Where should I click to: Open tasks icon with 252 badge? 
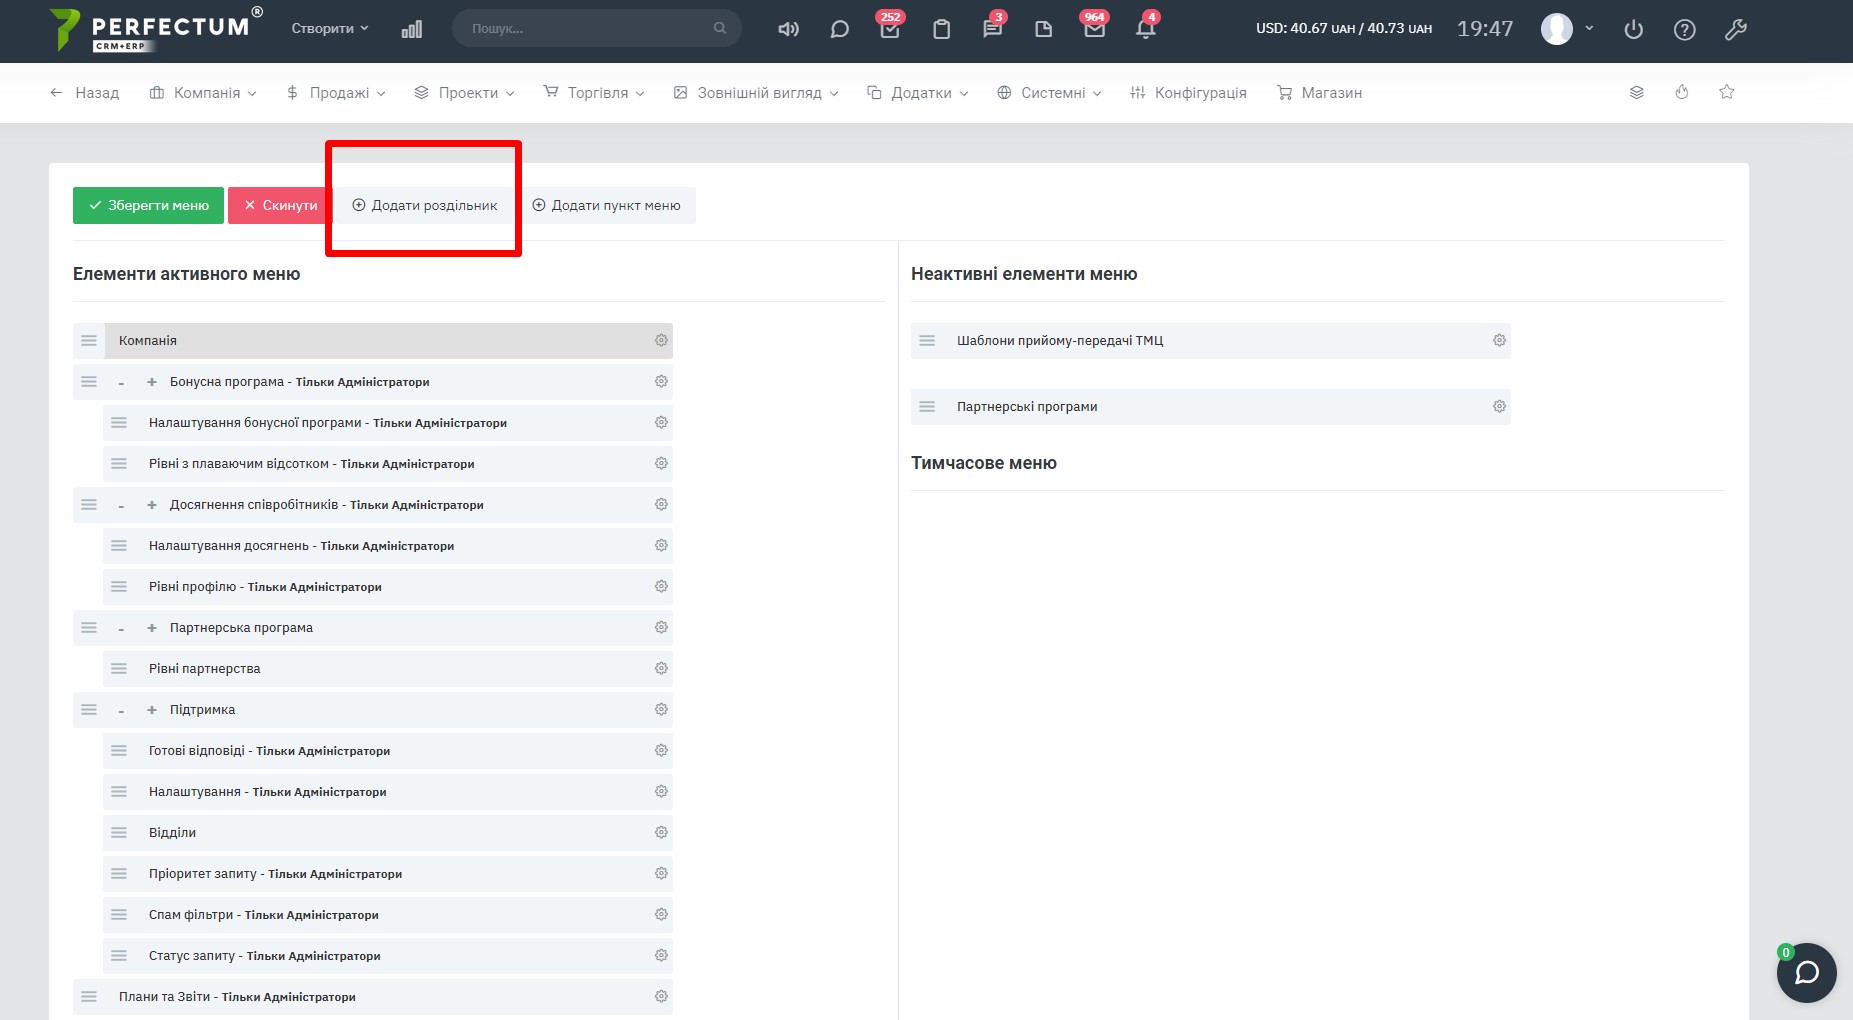pos(889,29)
